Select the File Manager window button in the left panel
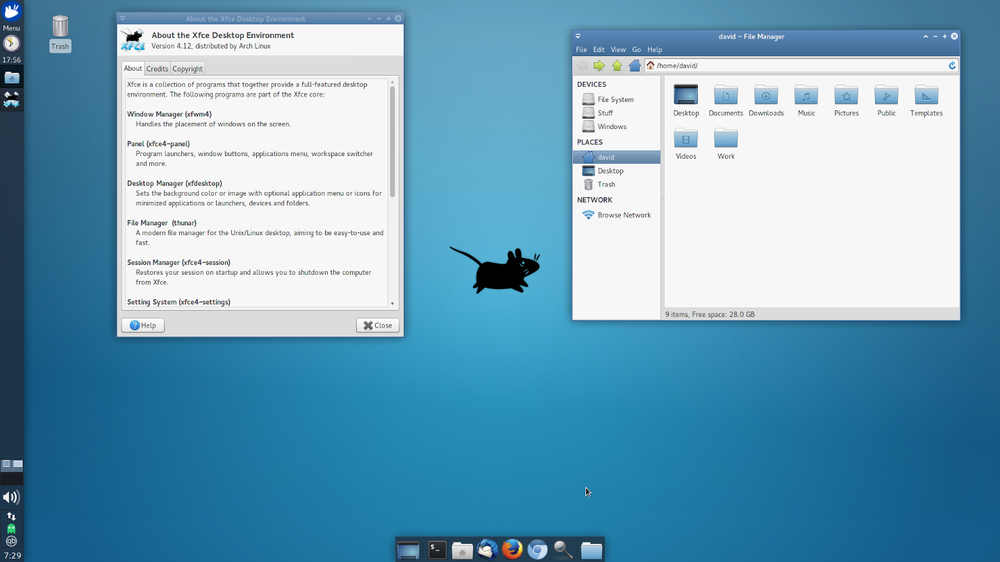This screenshot has width=1000, height=562. coord(11,78)
